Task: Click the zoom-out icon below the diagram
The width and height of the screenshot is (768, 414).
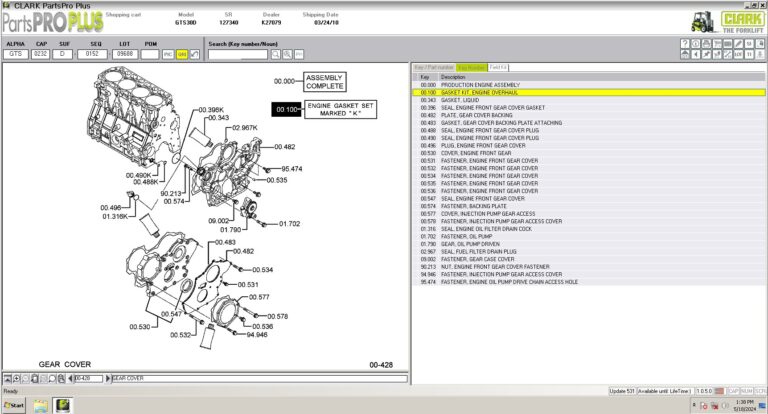Action: pyautogui.click(x=25, y=378)
